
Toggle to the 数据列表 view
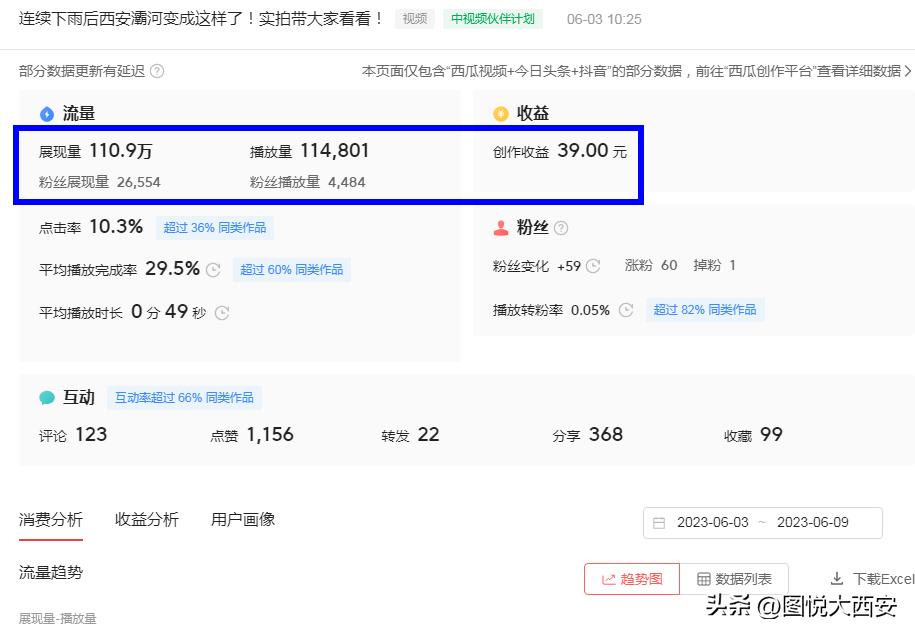pyautogui.click(x=735, y=578)
